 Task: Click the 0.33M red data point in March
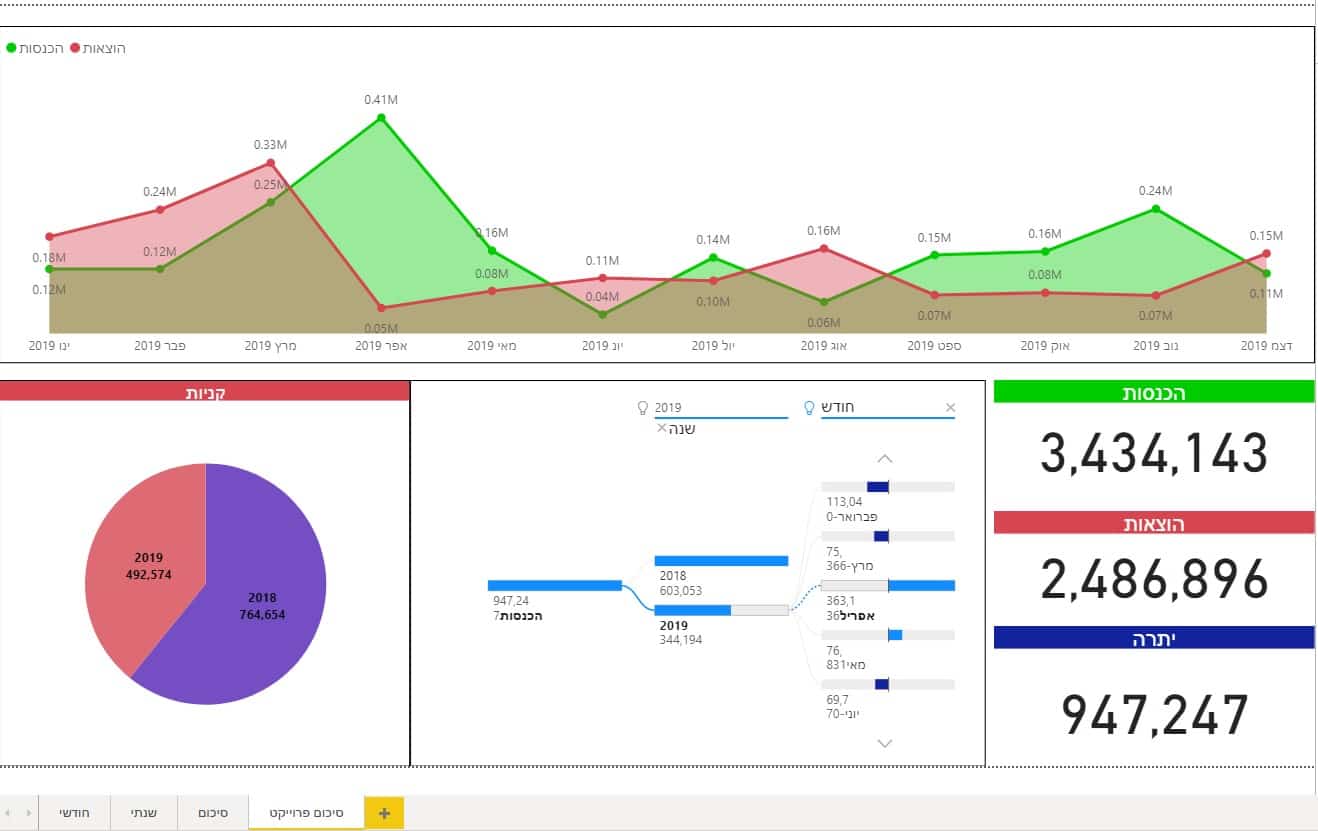[270, 163]
